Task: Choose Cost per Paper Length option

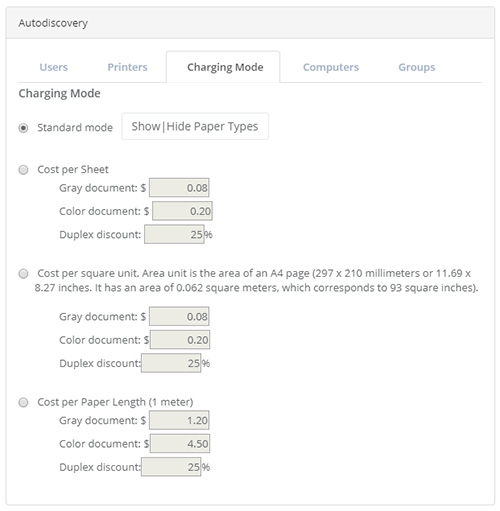Action: pos(23,403)
